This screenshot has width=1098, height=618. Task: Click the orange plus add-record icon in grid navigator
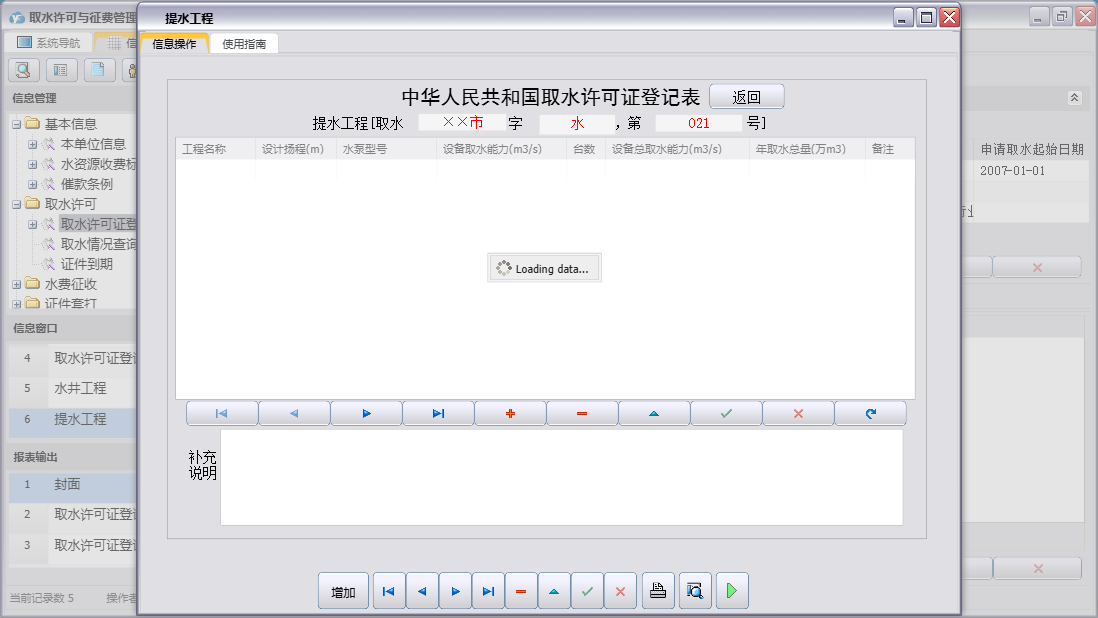click(x=510, y=414)
